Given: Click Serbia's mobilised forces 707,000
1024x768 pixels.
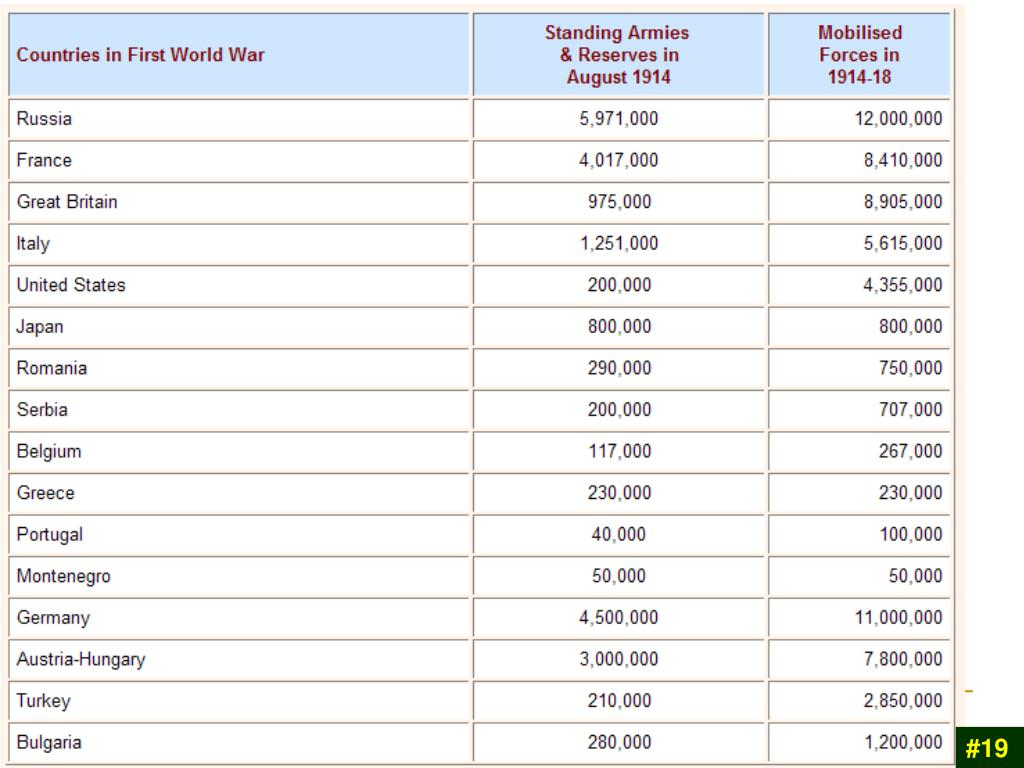Looking at the screenshot, I should (x=911, y=409).
